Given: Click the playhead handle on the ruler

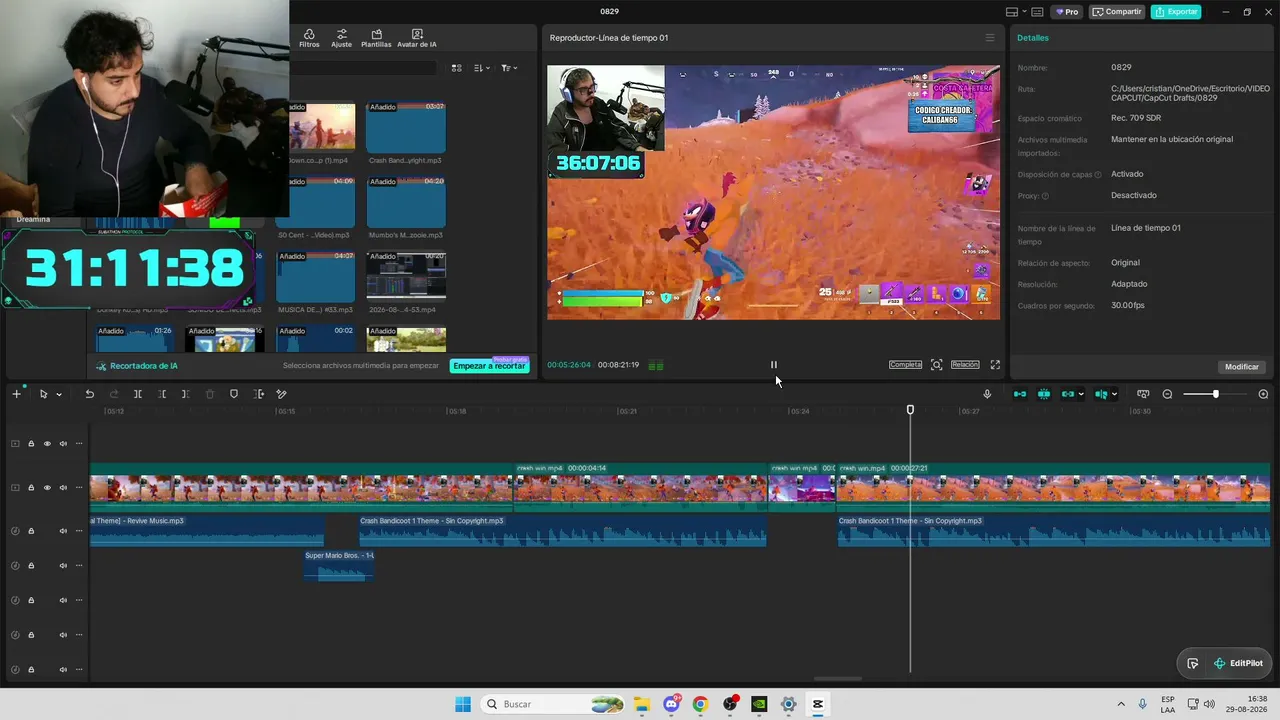Looking at the screenshot, I should click(x=910, y=410).
